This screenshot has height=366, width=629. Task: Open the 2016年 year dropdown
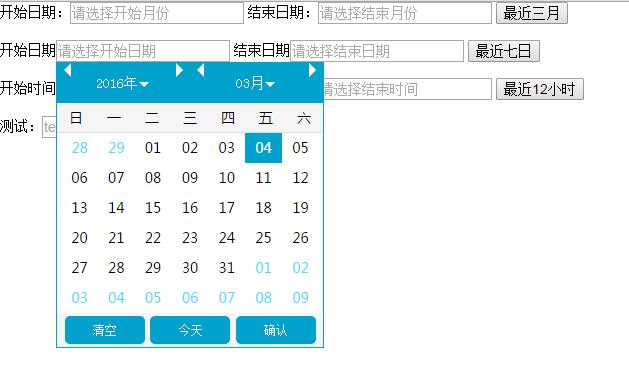pos(122,83)
